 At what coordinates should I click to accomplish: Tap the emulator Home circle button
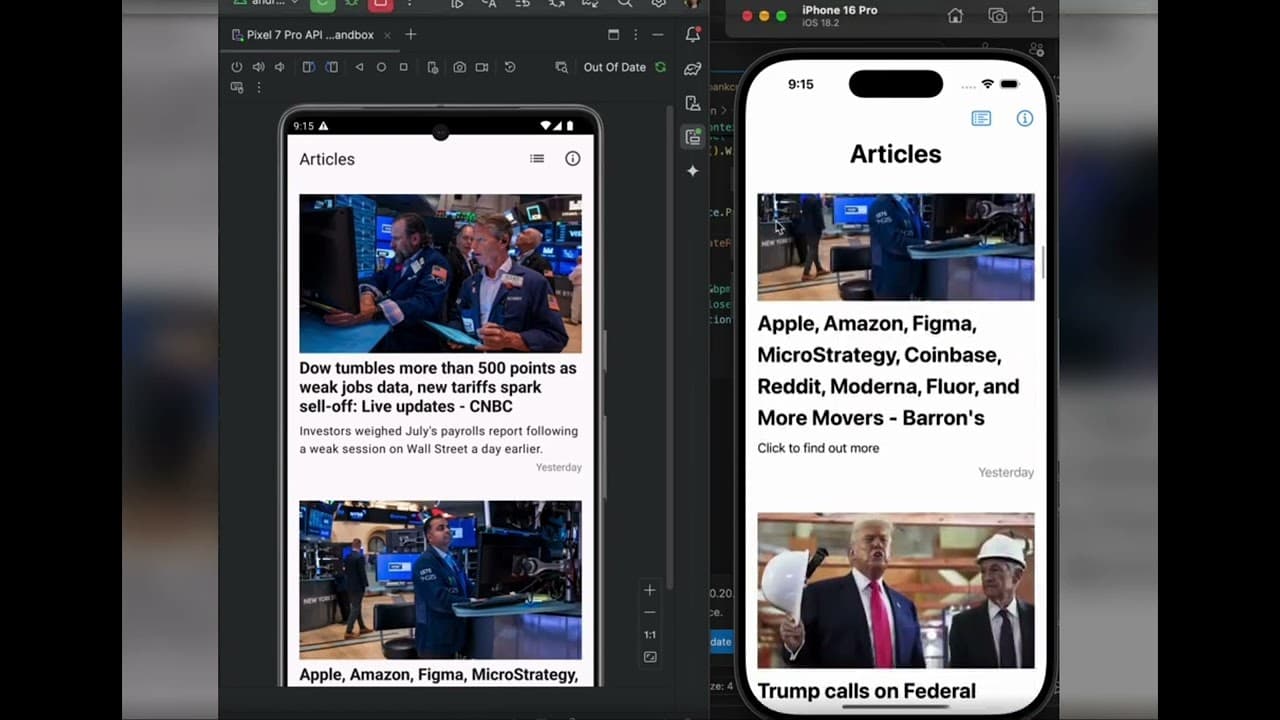pos(381,67)
